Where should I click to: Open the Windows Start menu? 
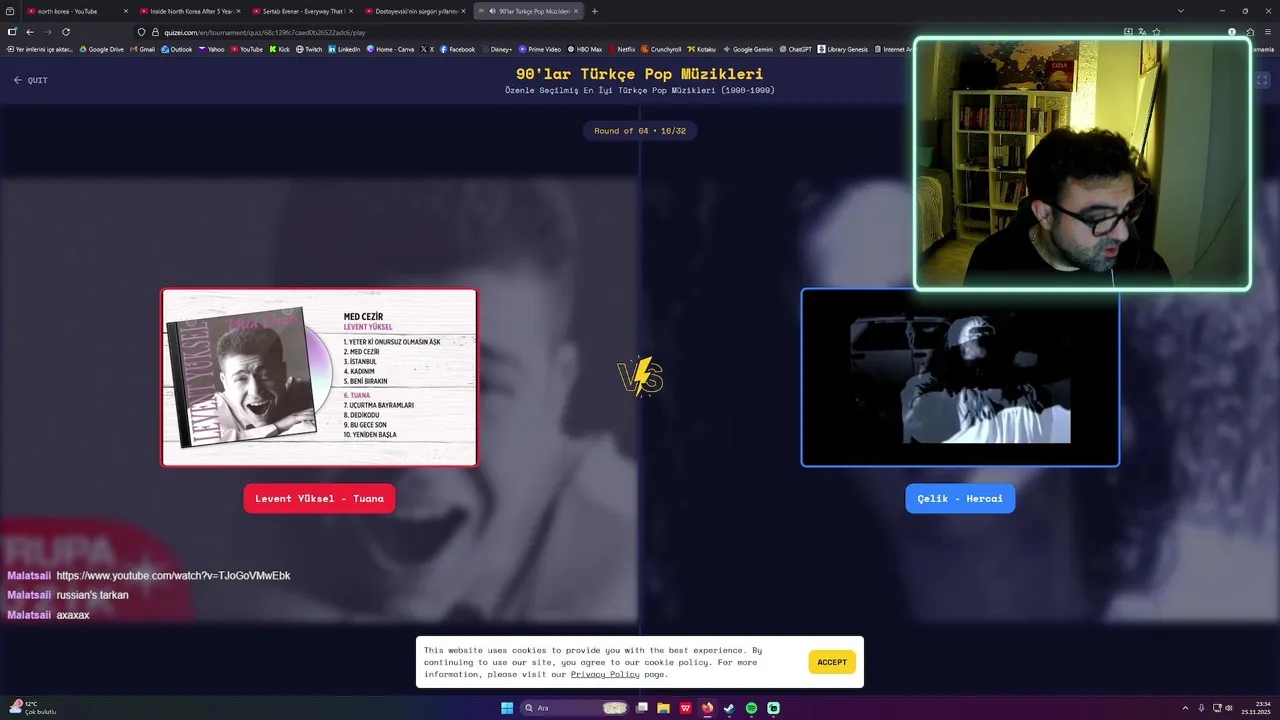[x=507, y=708]
